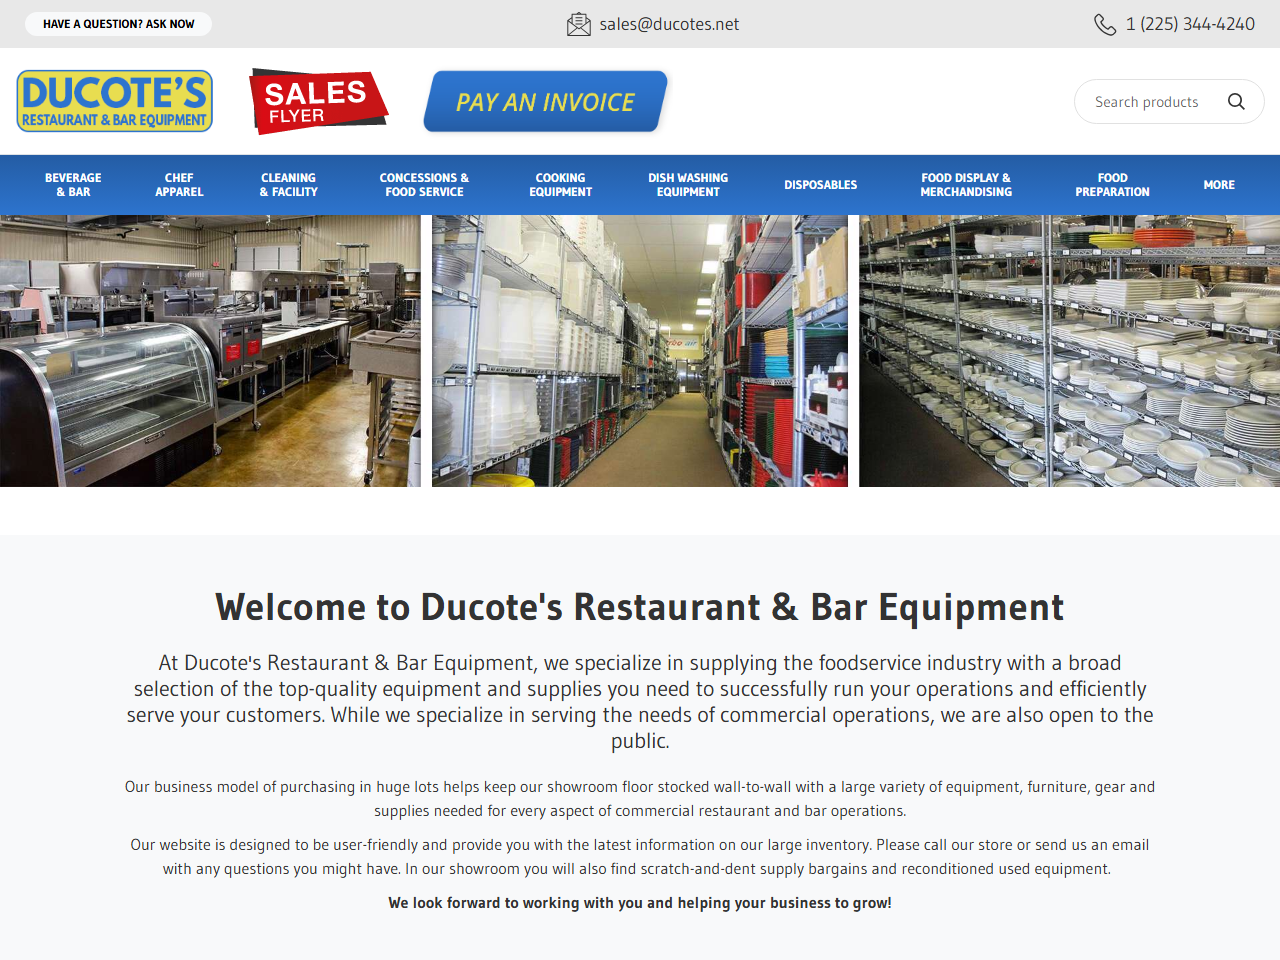Open Cleaning & Facility menu
This screenshot has width=1280, height=960.
pyautogui.click(x=288, y=185)
